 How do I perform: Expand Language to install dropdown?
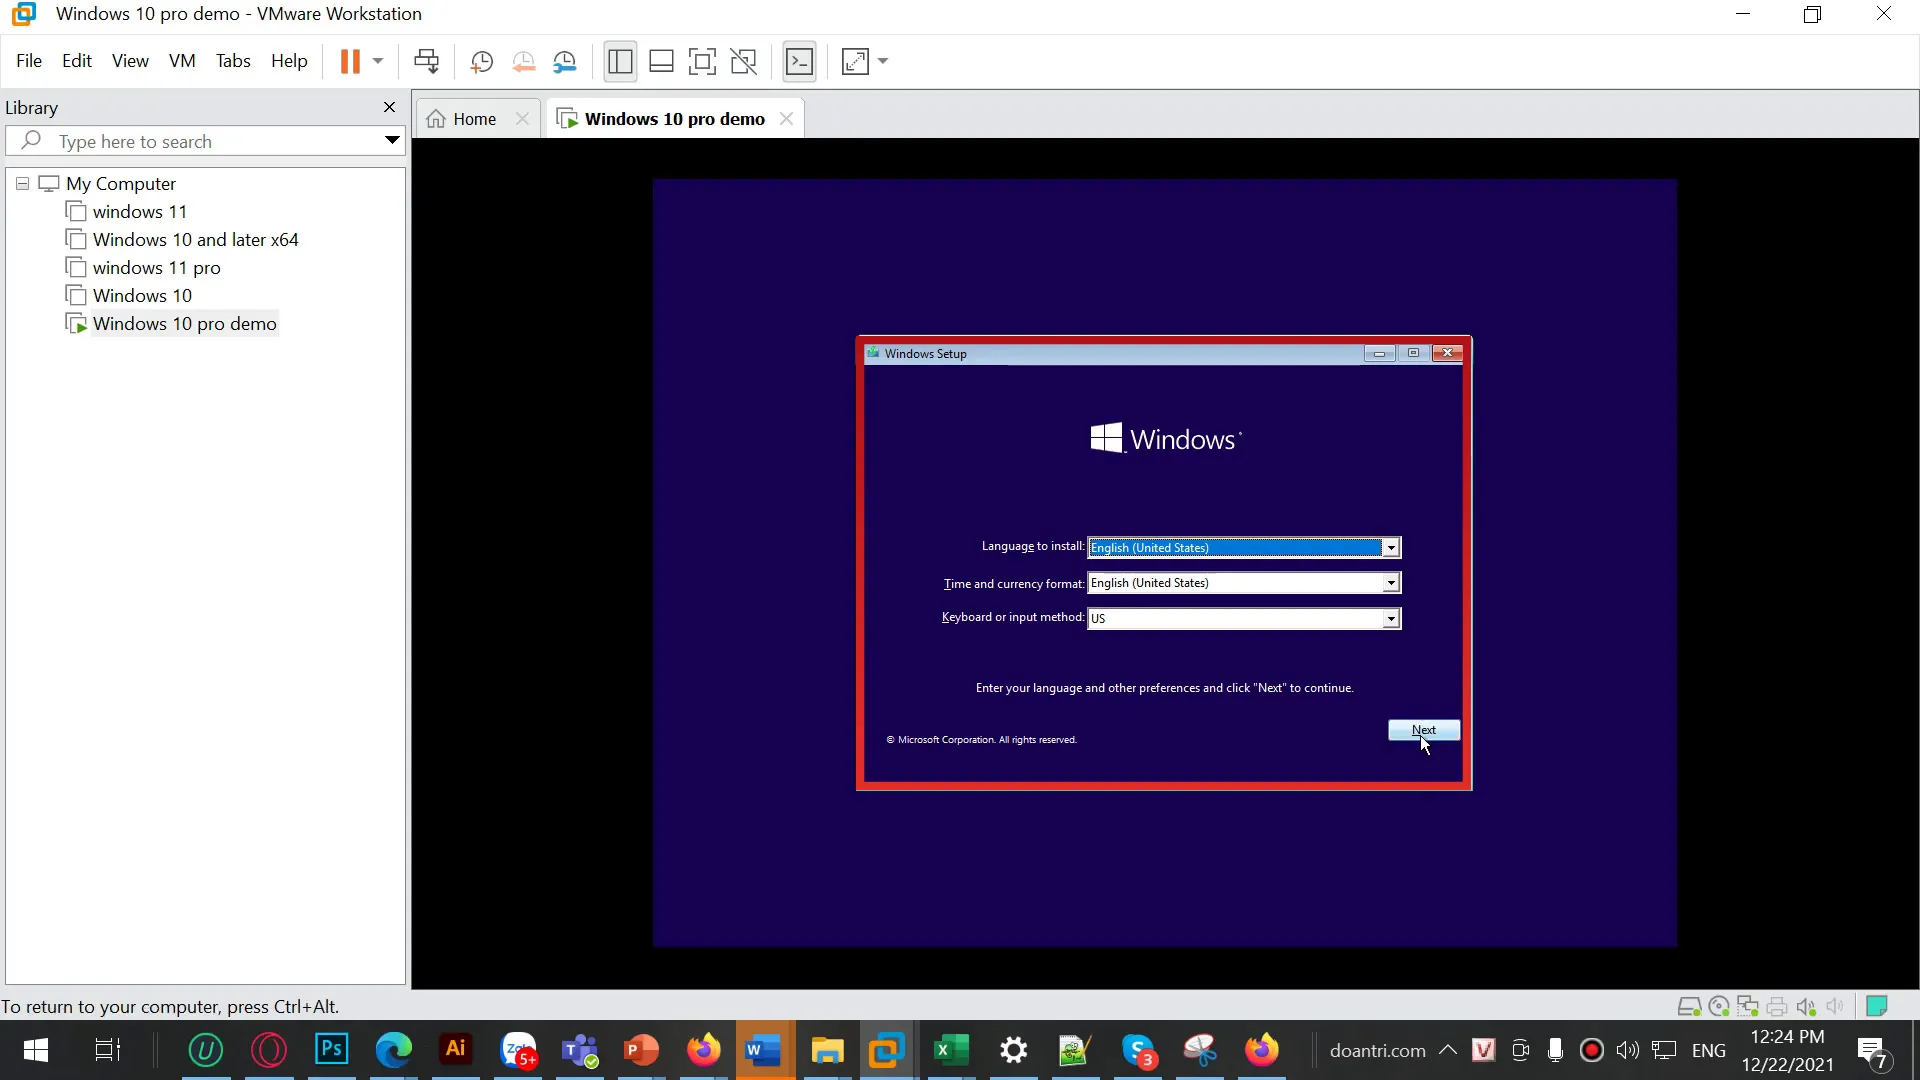pyautogui.click(x=1390, y=548)
